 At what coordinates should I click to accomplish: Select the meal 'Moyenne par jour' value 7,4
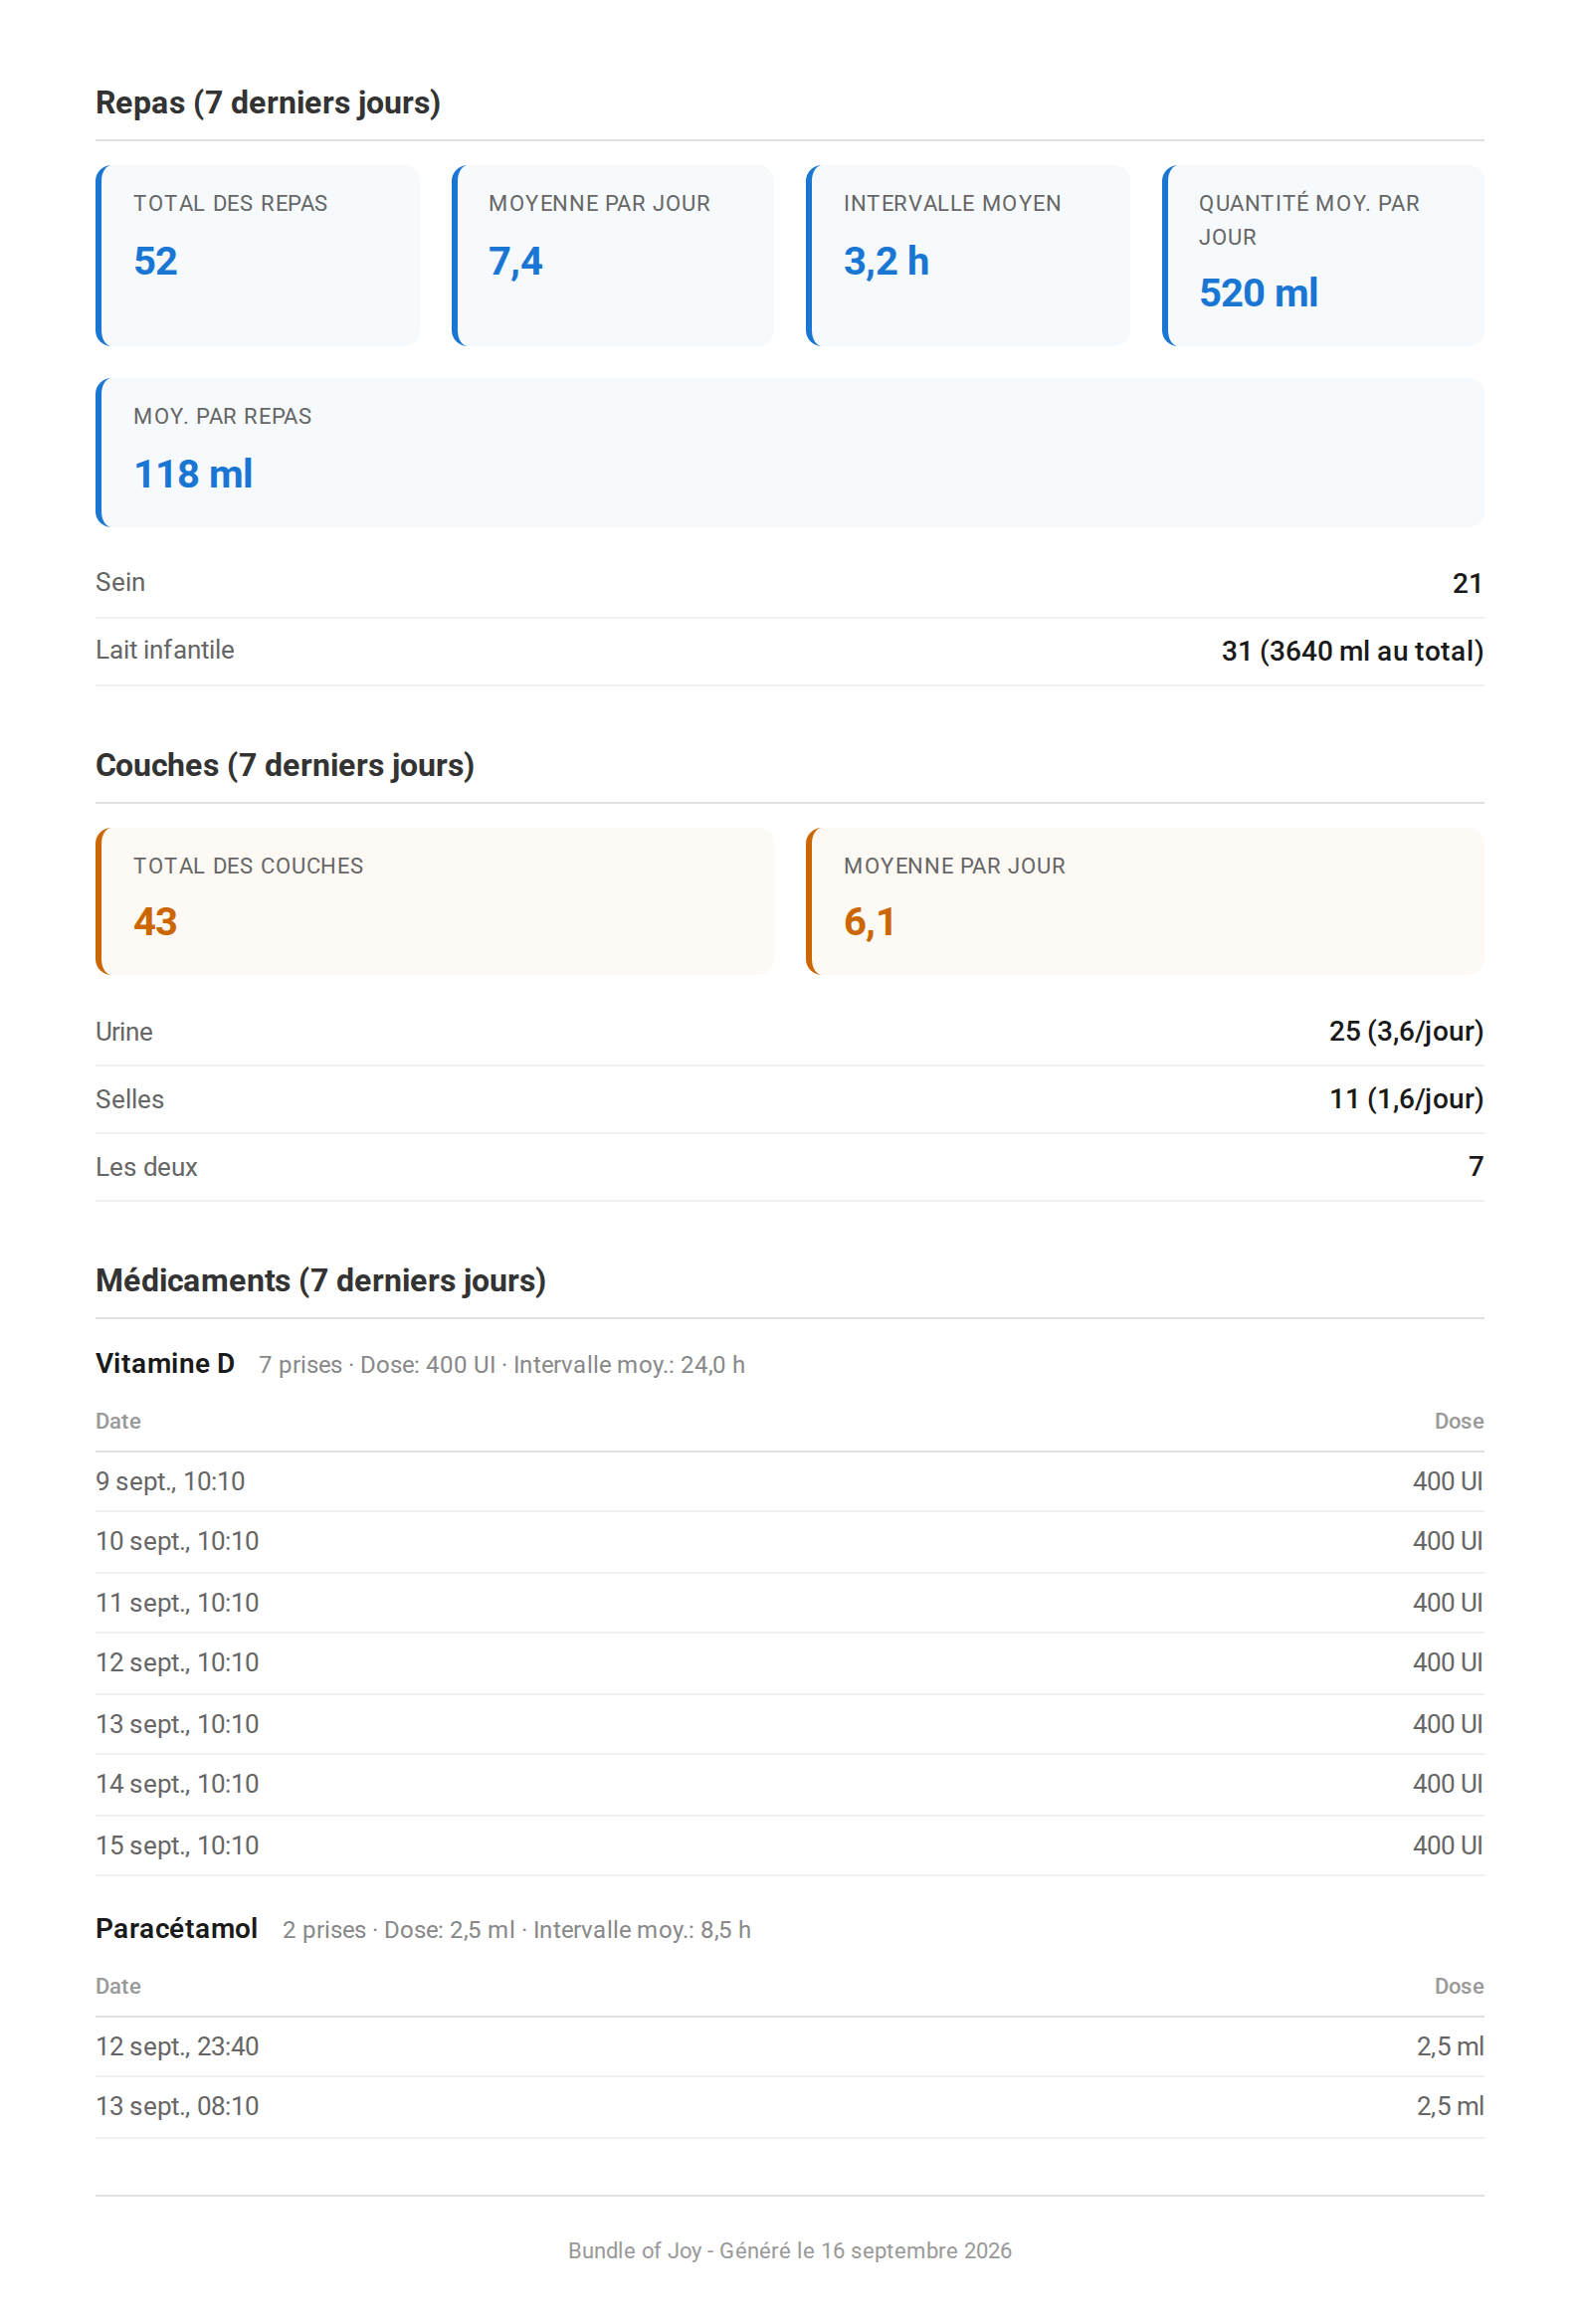click(x=515, y=261)
